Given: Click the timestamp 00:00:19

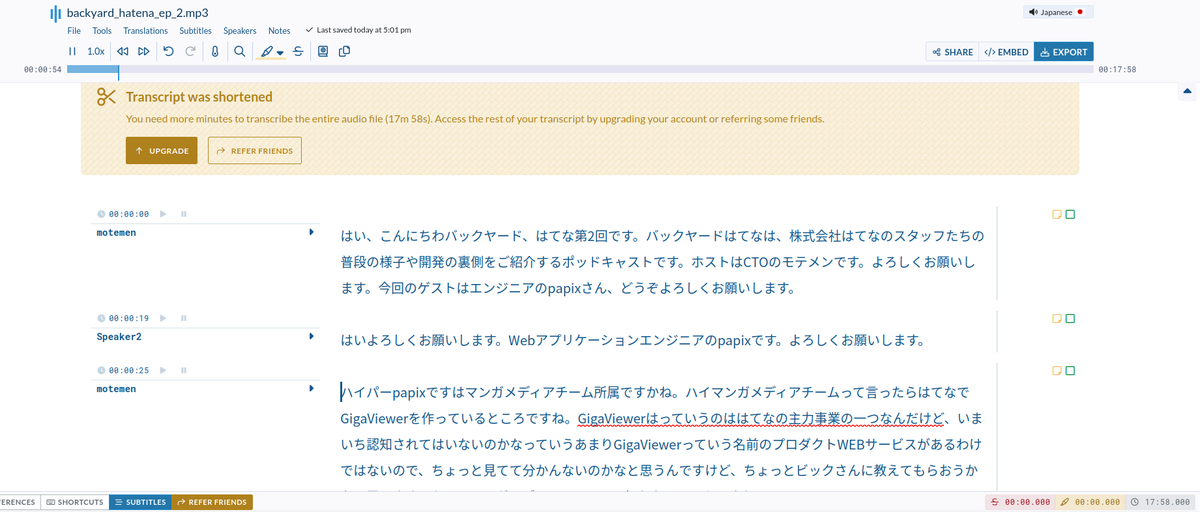Looking at the screenshot, I should click(128, 318).
